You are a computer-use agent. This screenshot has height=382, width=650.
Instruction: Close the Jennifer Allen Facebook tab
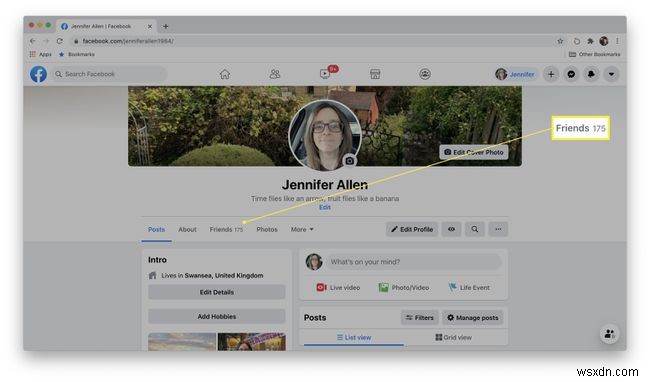(150, 26)
